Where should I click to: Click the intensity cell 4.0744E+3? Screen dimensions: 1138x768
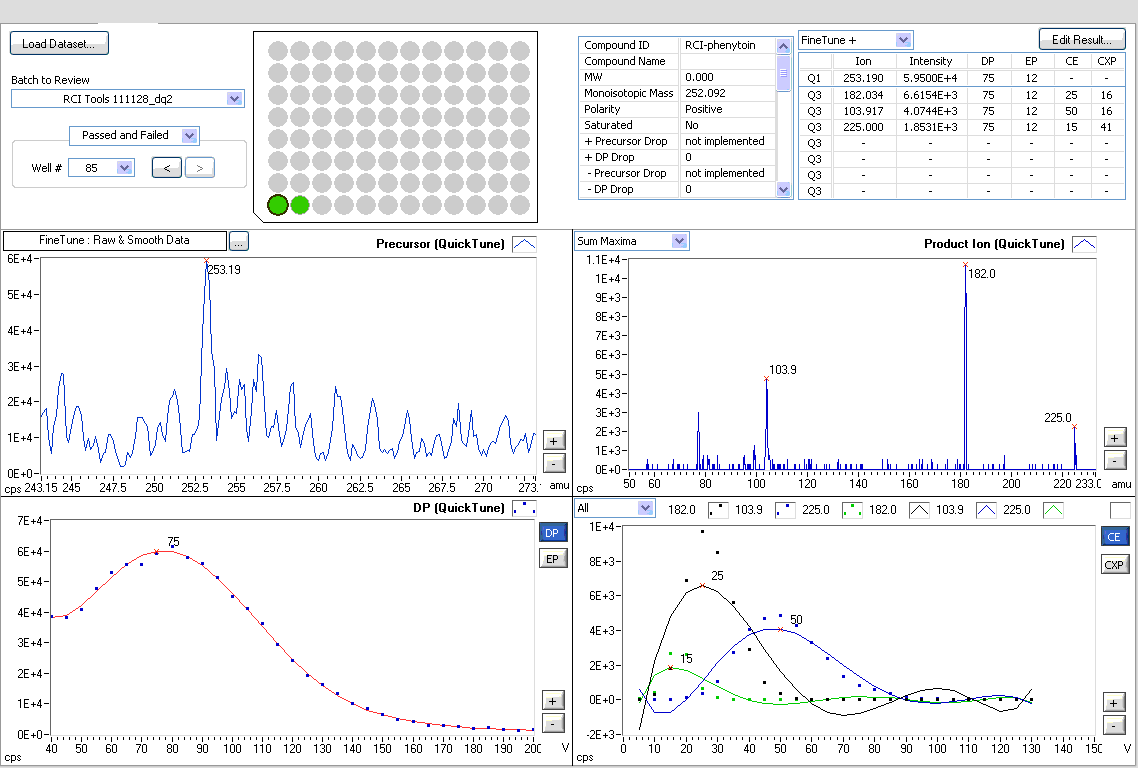click(x=930, y=111)
